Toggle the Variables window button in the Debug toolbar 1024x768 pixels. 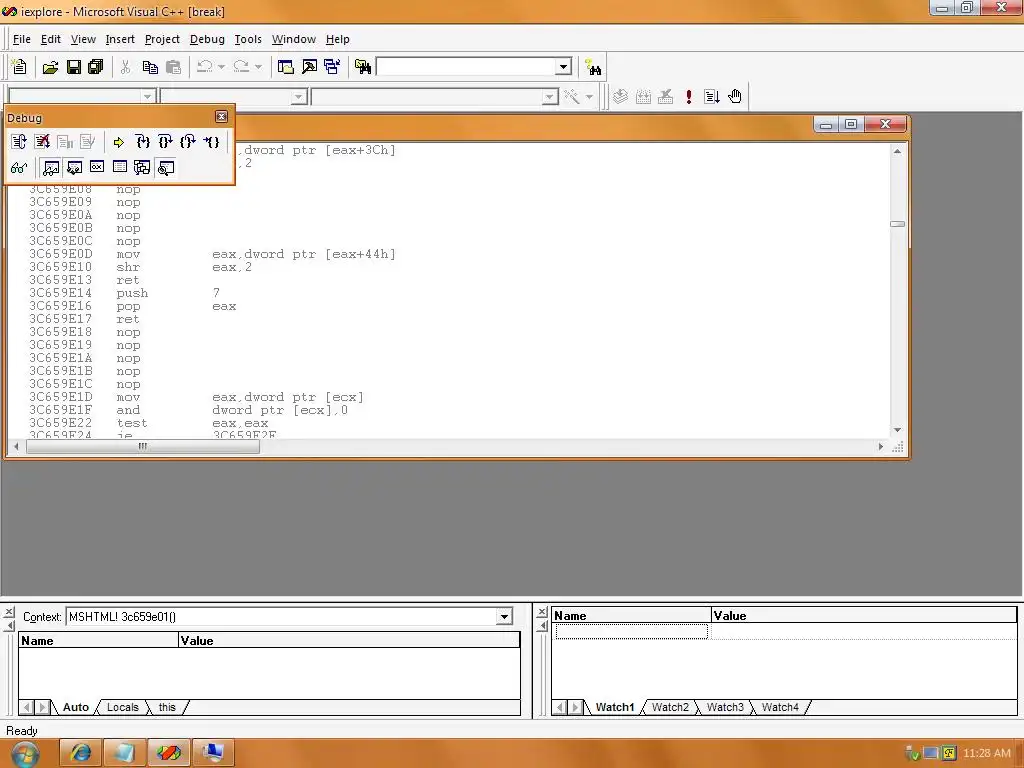tap(74, 168)
